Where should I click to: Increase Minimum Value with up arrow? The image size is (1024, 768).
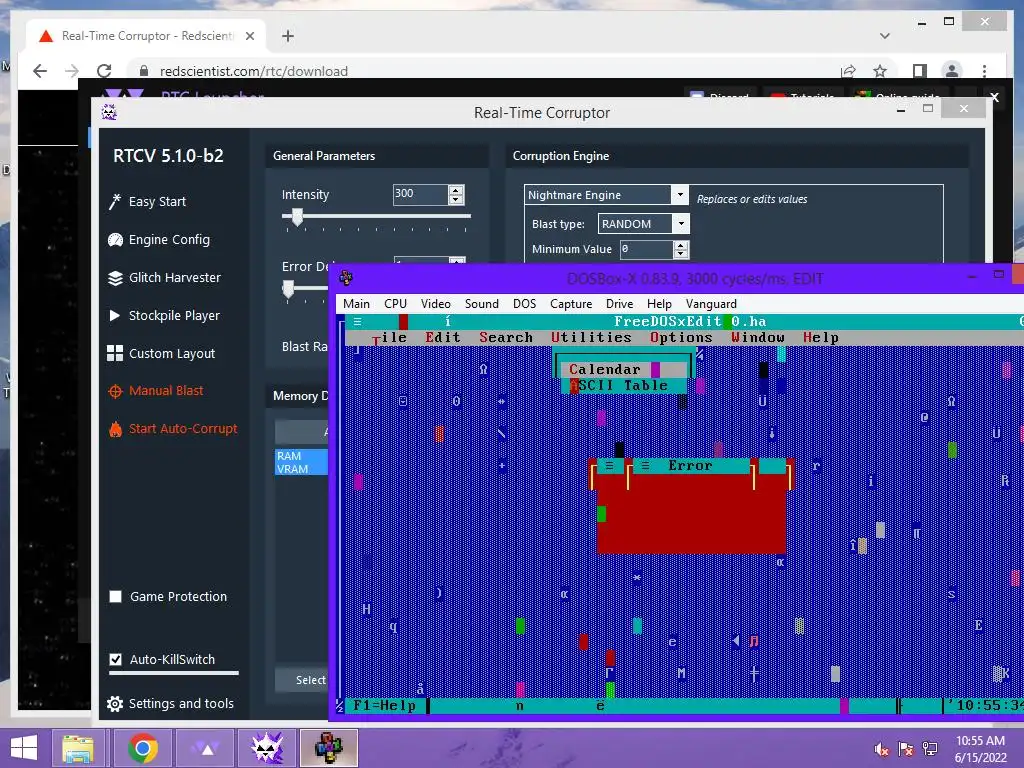pyautogui.click(x=681, y=245)
